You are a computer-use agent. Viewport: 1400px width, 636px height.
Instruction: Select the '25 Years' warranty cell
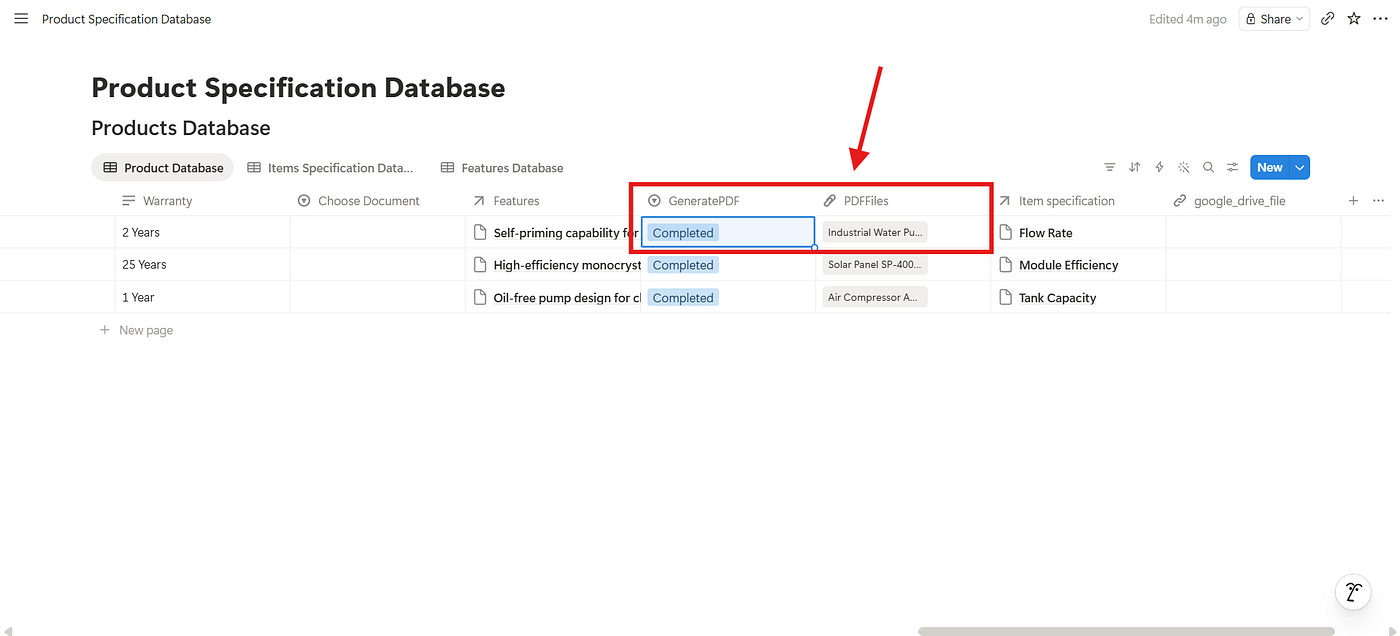pos(203,265)
